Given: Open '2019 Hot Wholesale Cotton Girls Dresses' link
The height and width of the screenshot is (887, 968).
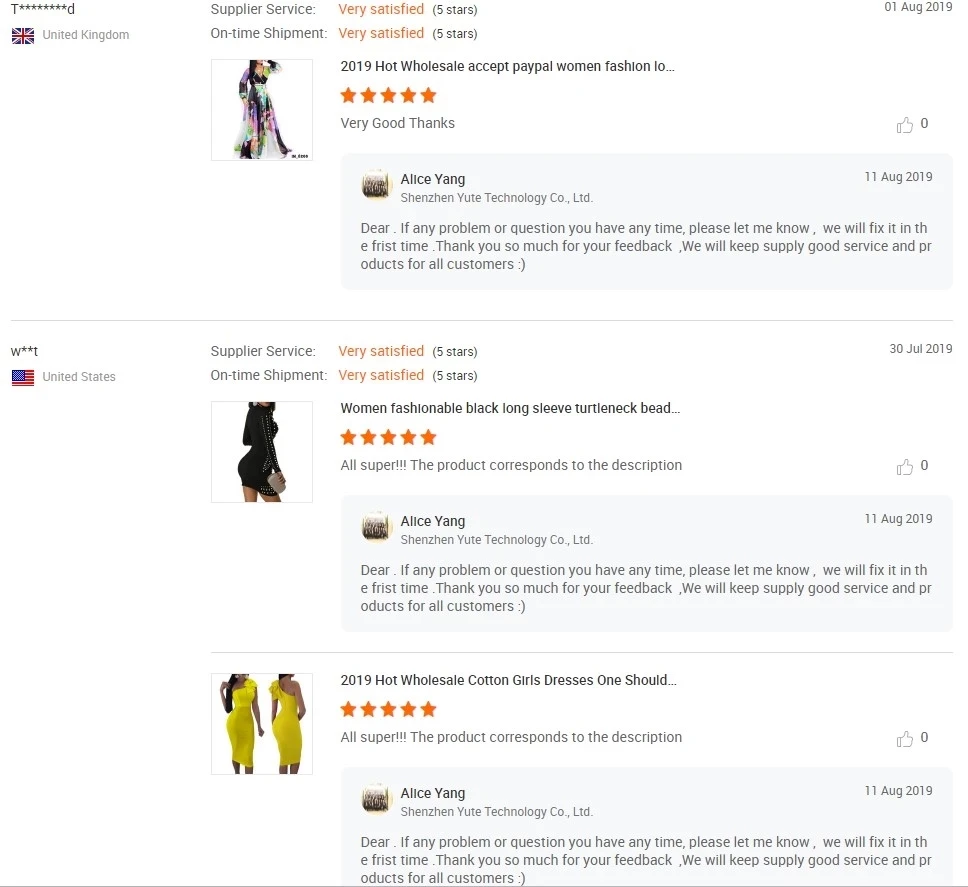Looking at the screenshot, I should pyautogui.click(x=508, y=680).
